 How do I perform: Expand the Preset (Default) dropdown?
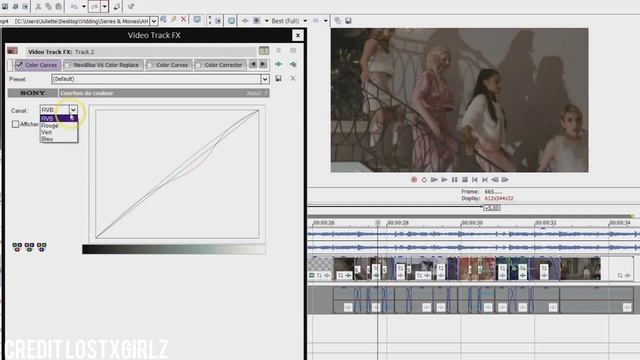265,79
